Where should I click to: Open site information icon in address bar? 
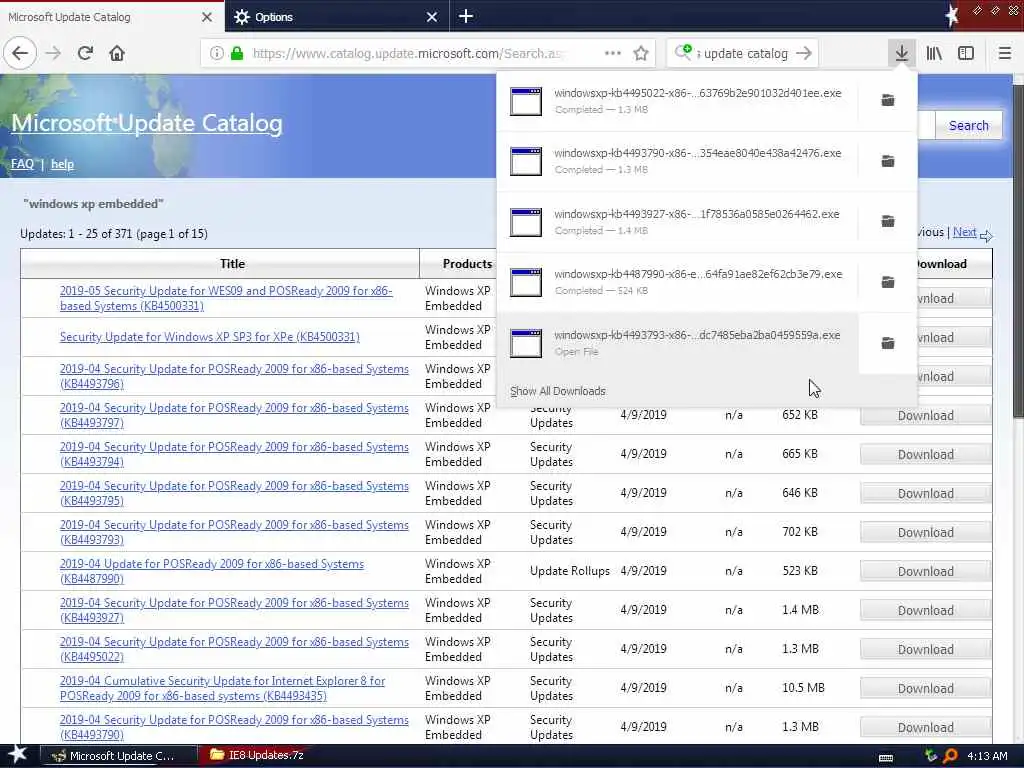(217, 54)
